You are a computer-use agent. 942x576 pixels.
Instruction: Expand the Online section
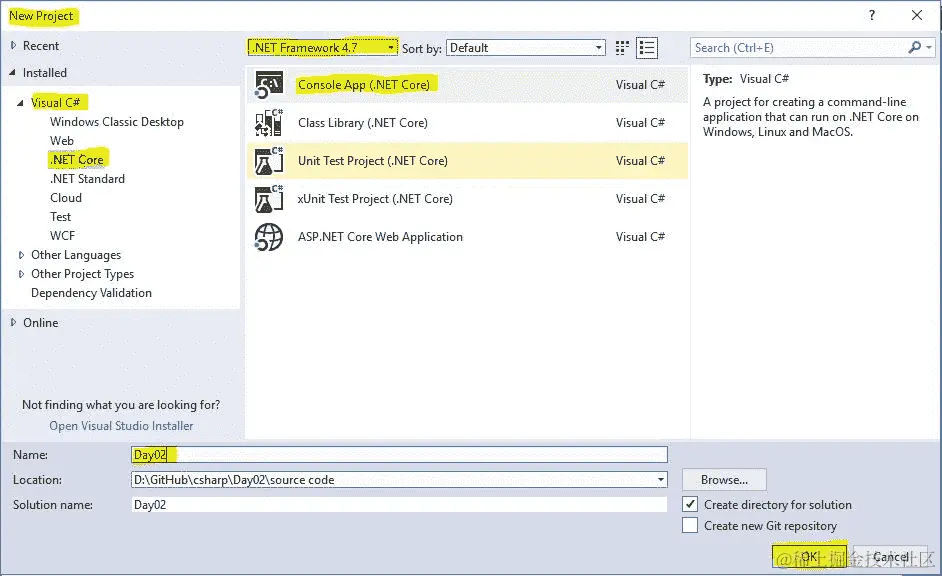[13, 323]
